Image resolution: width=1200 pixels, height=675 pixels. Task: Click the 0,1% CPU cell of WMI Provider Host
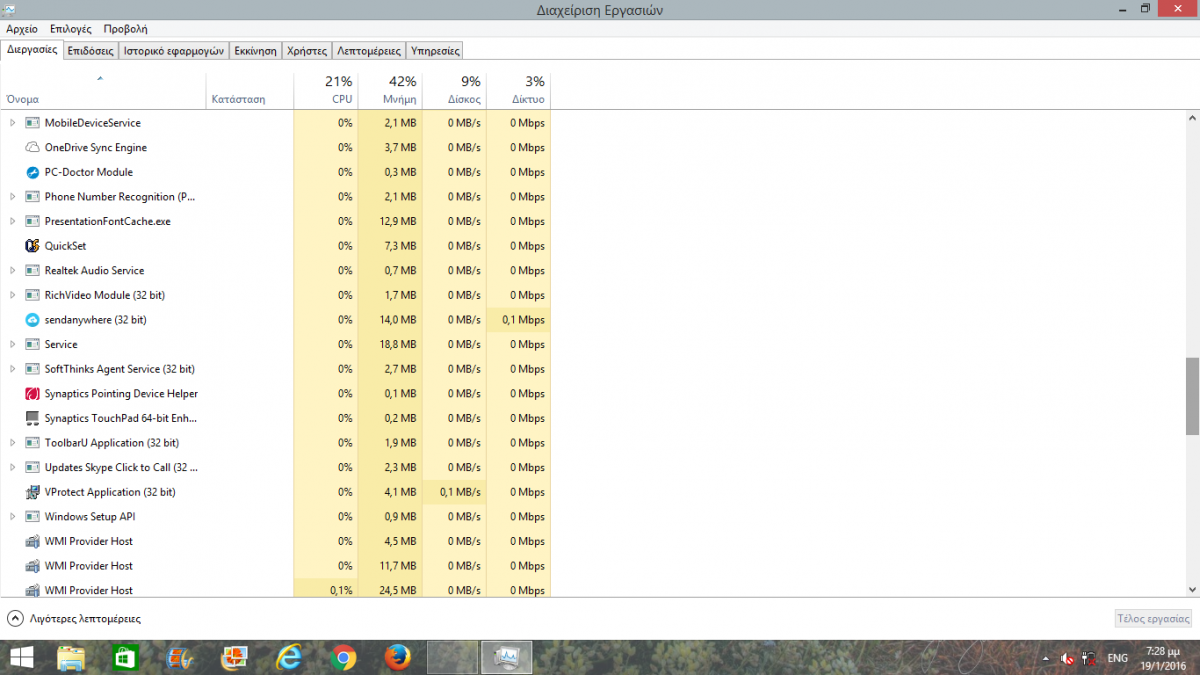pyautogui.click(x=325, y=590)
